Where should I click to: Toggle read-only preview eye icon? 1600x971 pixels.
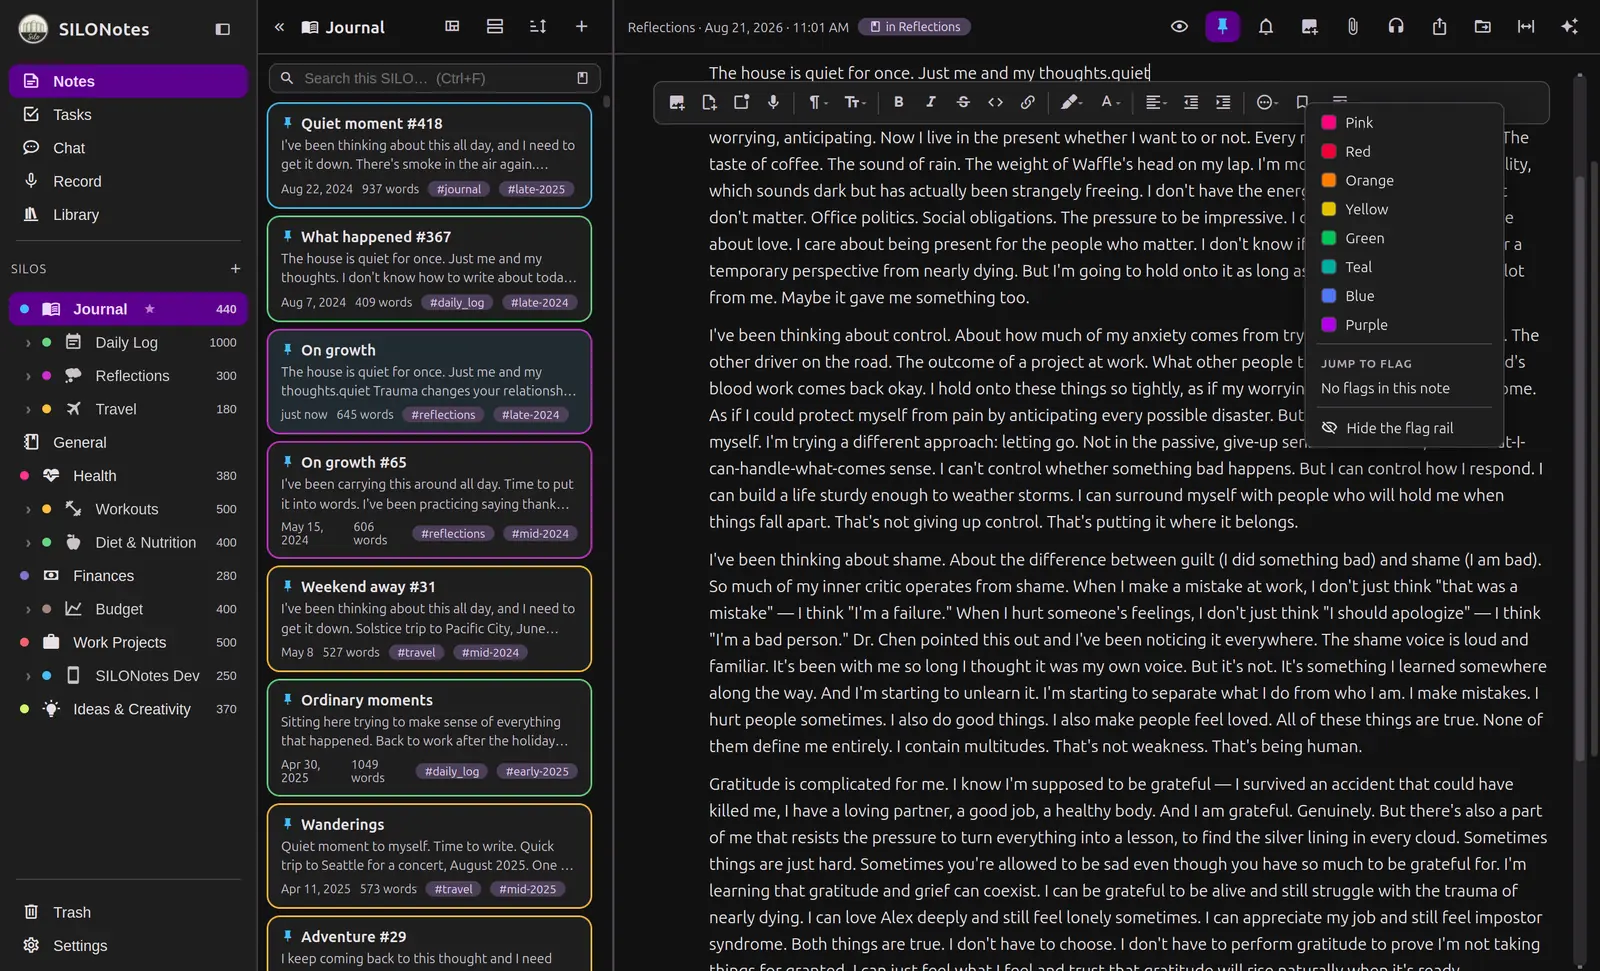pyautogui.click(x=1179, y=27)
